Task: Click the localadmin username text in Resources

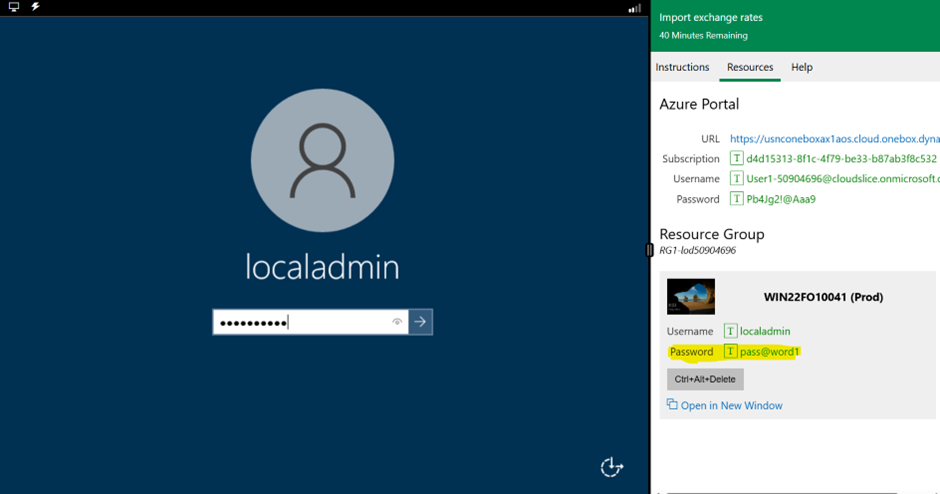Action: tap(765, 331)
